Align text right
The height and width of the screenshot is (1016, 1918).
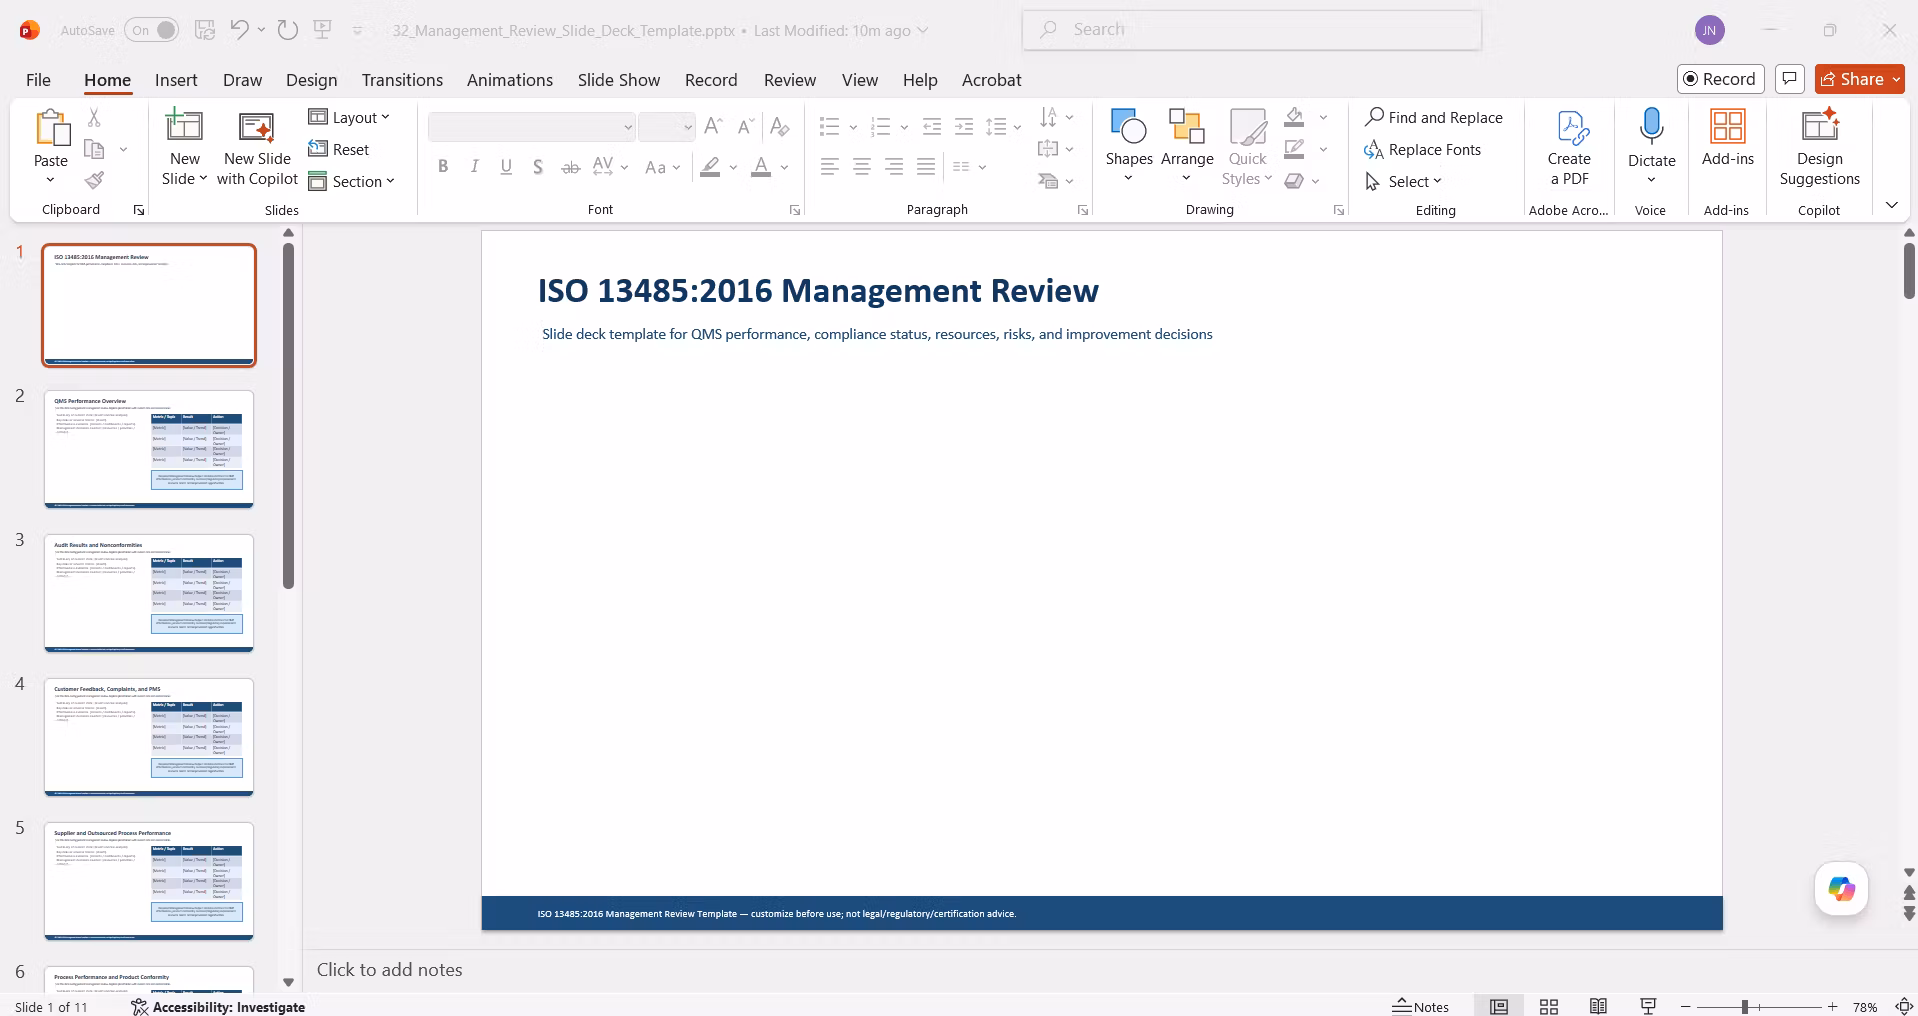[894, 167]
